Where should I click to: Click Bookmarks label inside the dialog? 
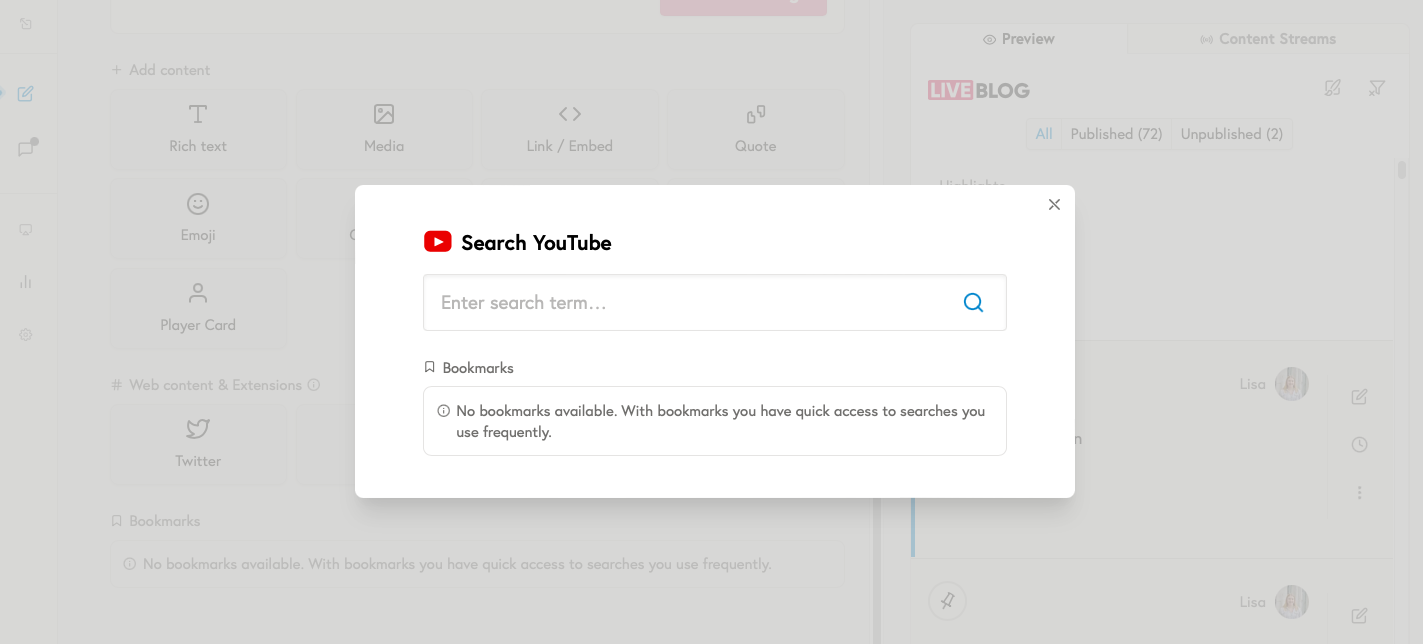point(469,368)
